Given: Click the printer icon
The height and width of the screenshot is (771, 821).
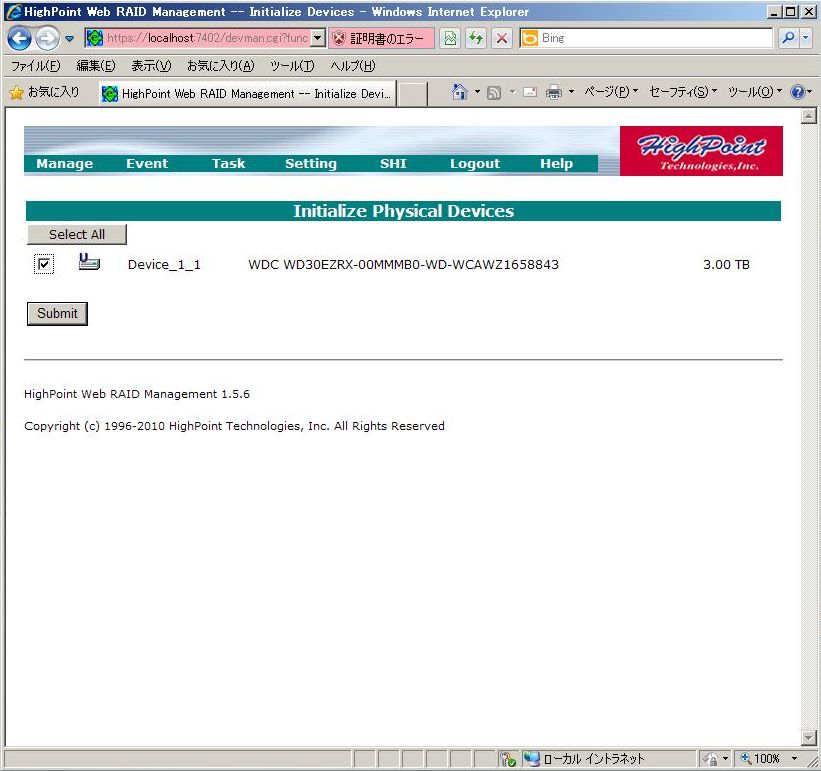Looking at the screenshot, I should pos(553,93).
